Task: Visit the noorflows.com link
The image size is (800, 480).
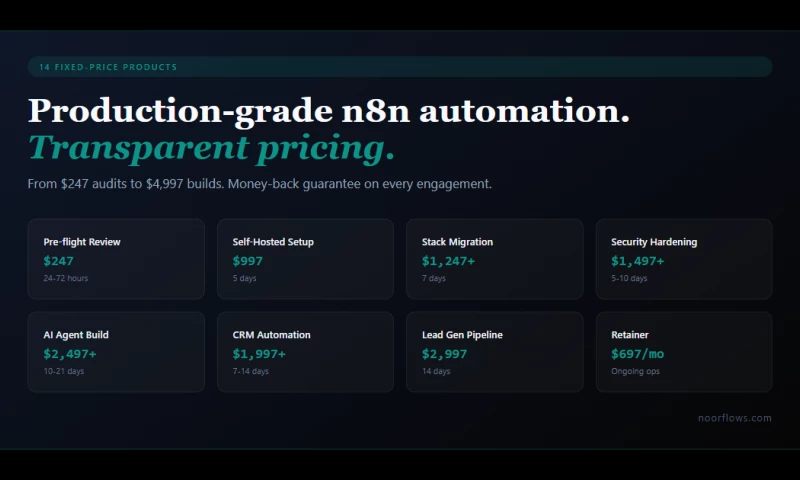Action: (x=735, y=418)
